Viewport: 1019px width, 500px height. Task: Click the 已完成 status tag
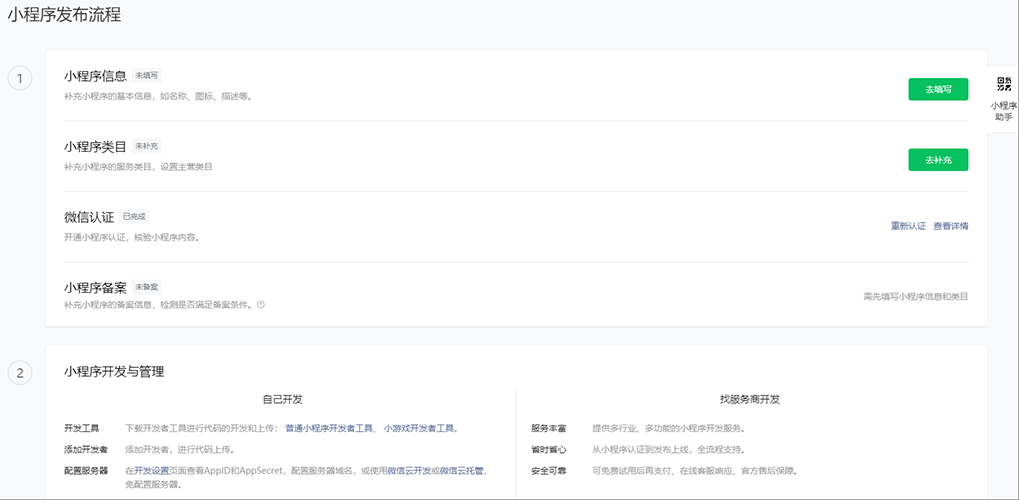coord(134,216)
